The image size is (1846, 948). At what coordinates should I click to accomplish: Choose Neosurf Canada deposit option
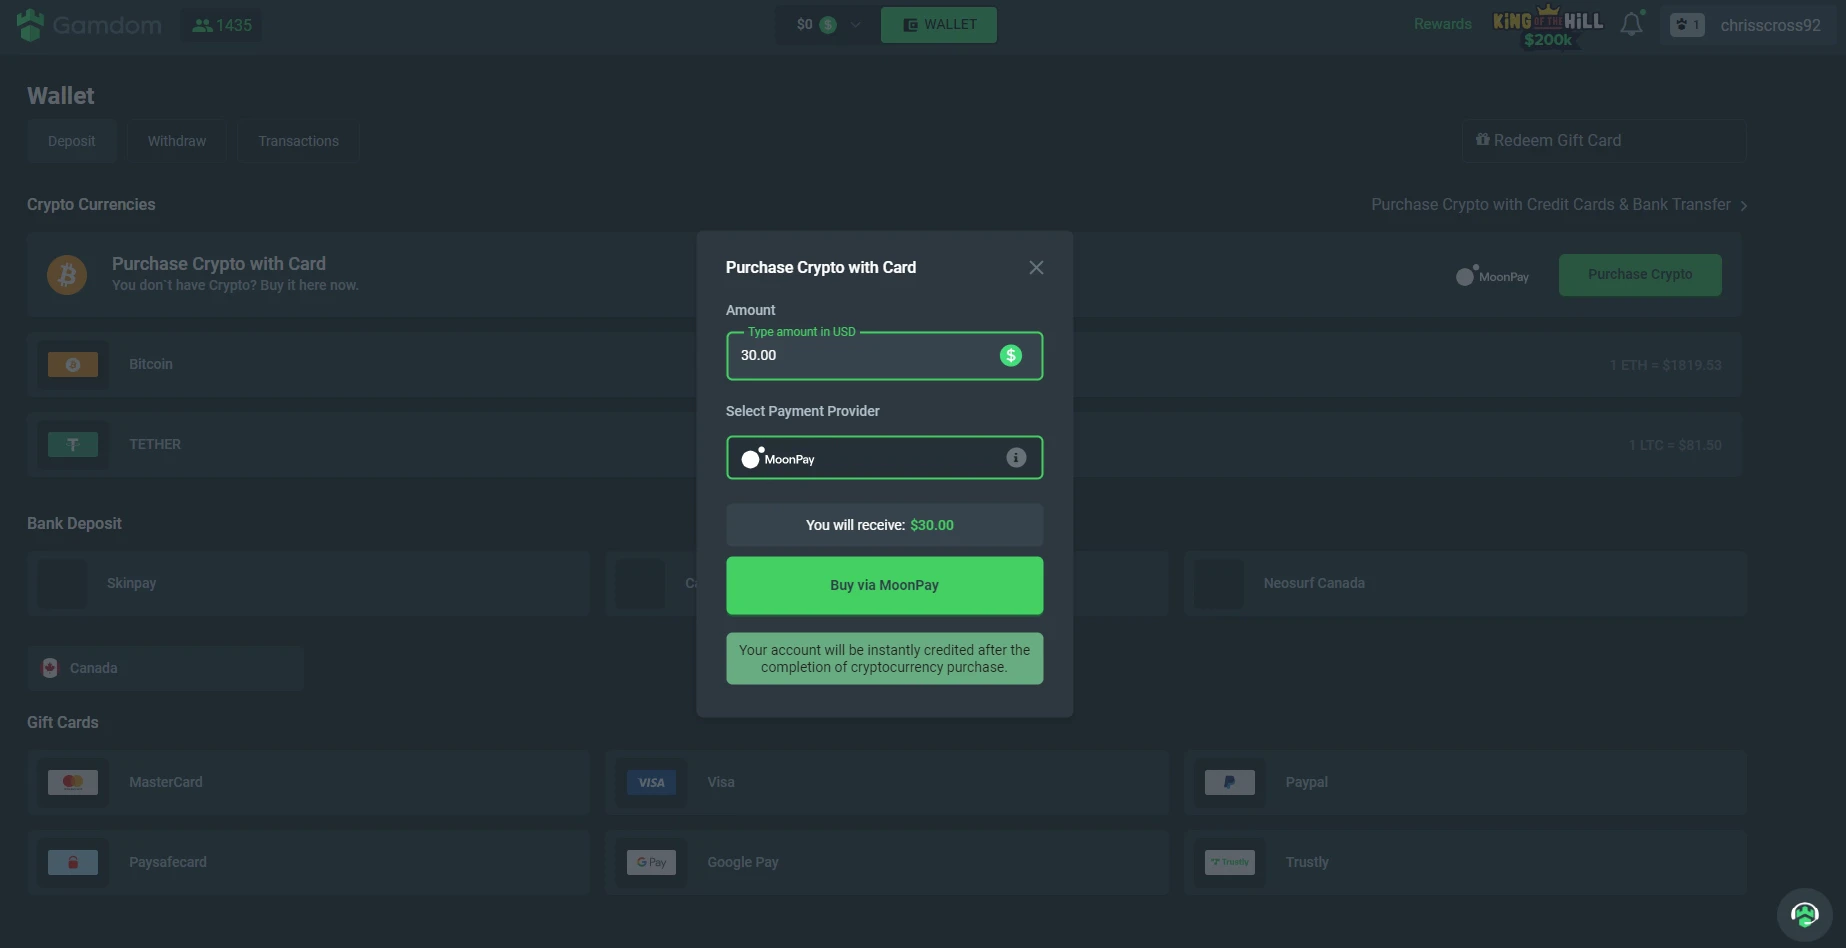(1465, 583)
